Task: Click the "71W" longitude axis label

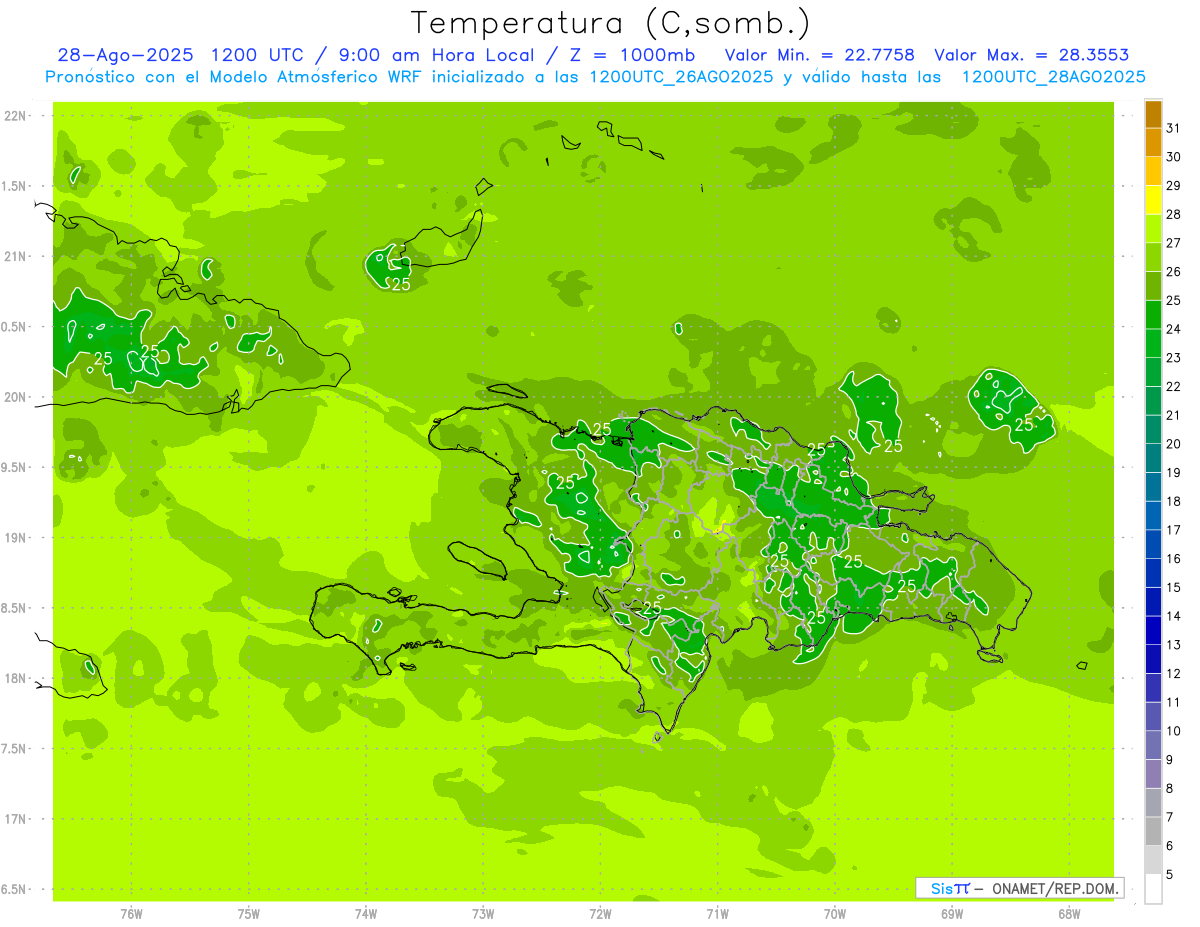Action: click(x=717, y=913)
